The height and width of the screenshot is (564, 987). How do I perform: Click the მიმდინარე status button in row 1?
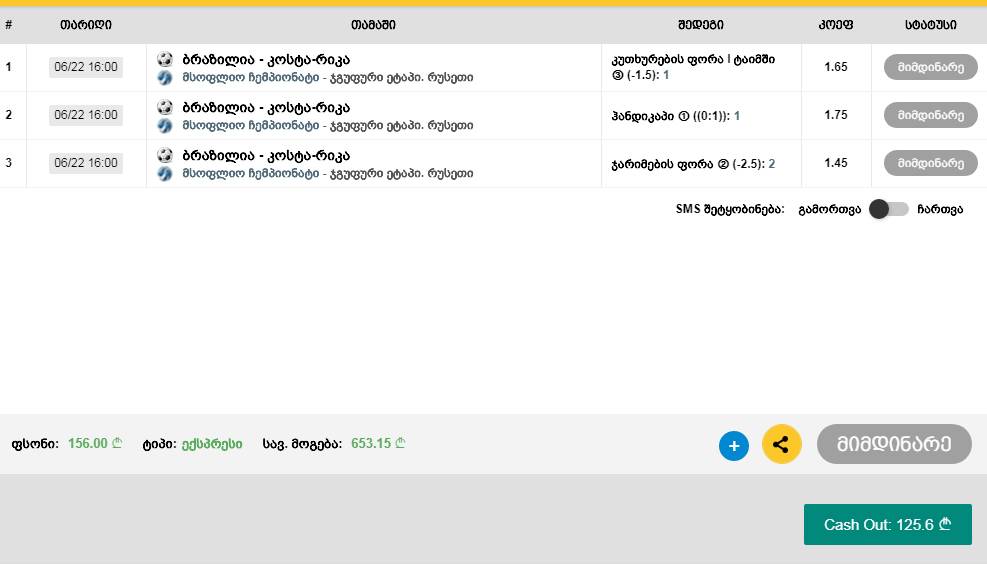(930, 67)
